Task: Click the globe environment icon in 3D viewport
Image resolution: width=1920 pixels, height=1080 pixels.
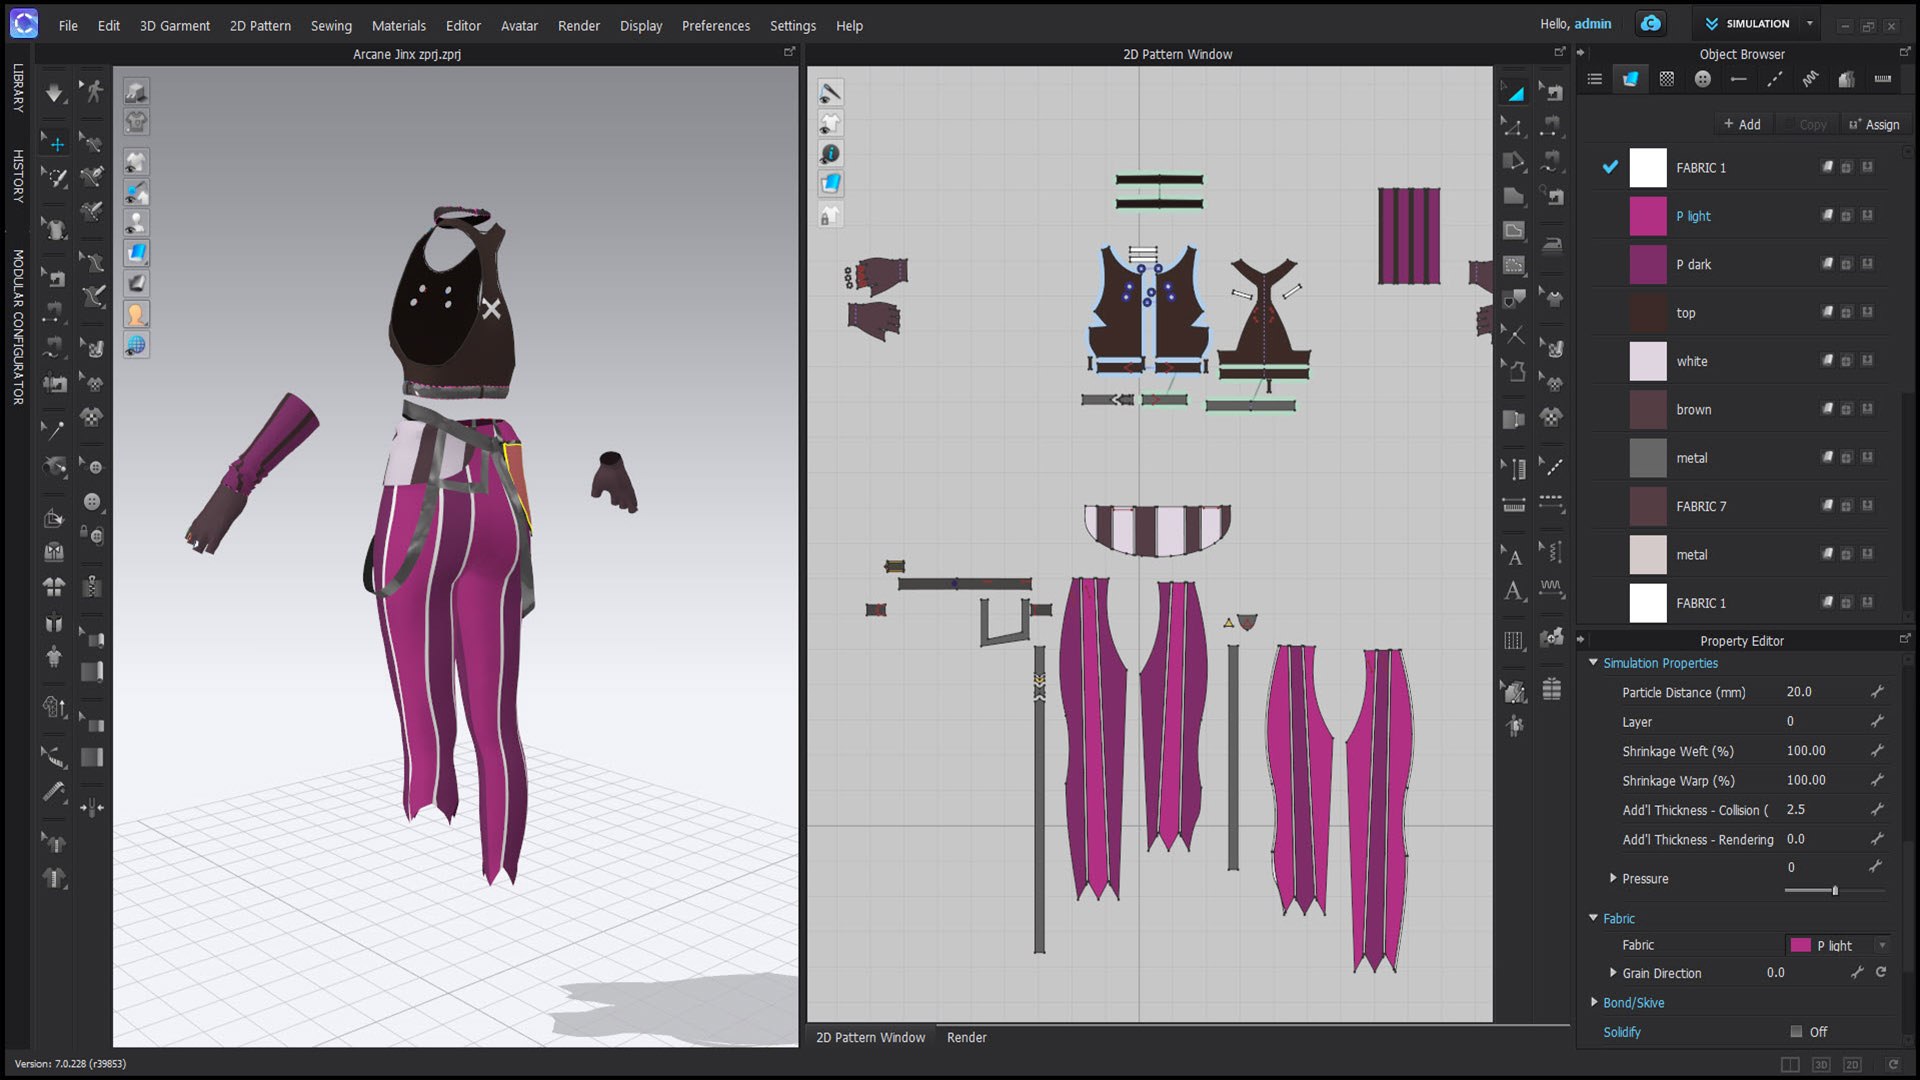Action: tap(136, 345)
